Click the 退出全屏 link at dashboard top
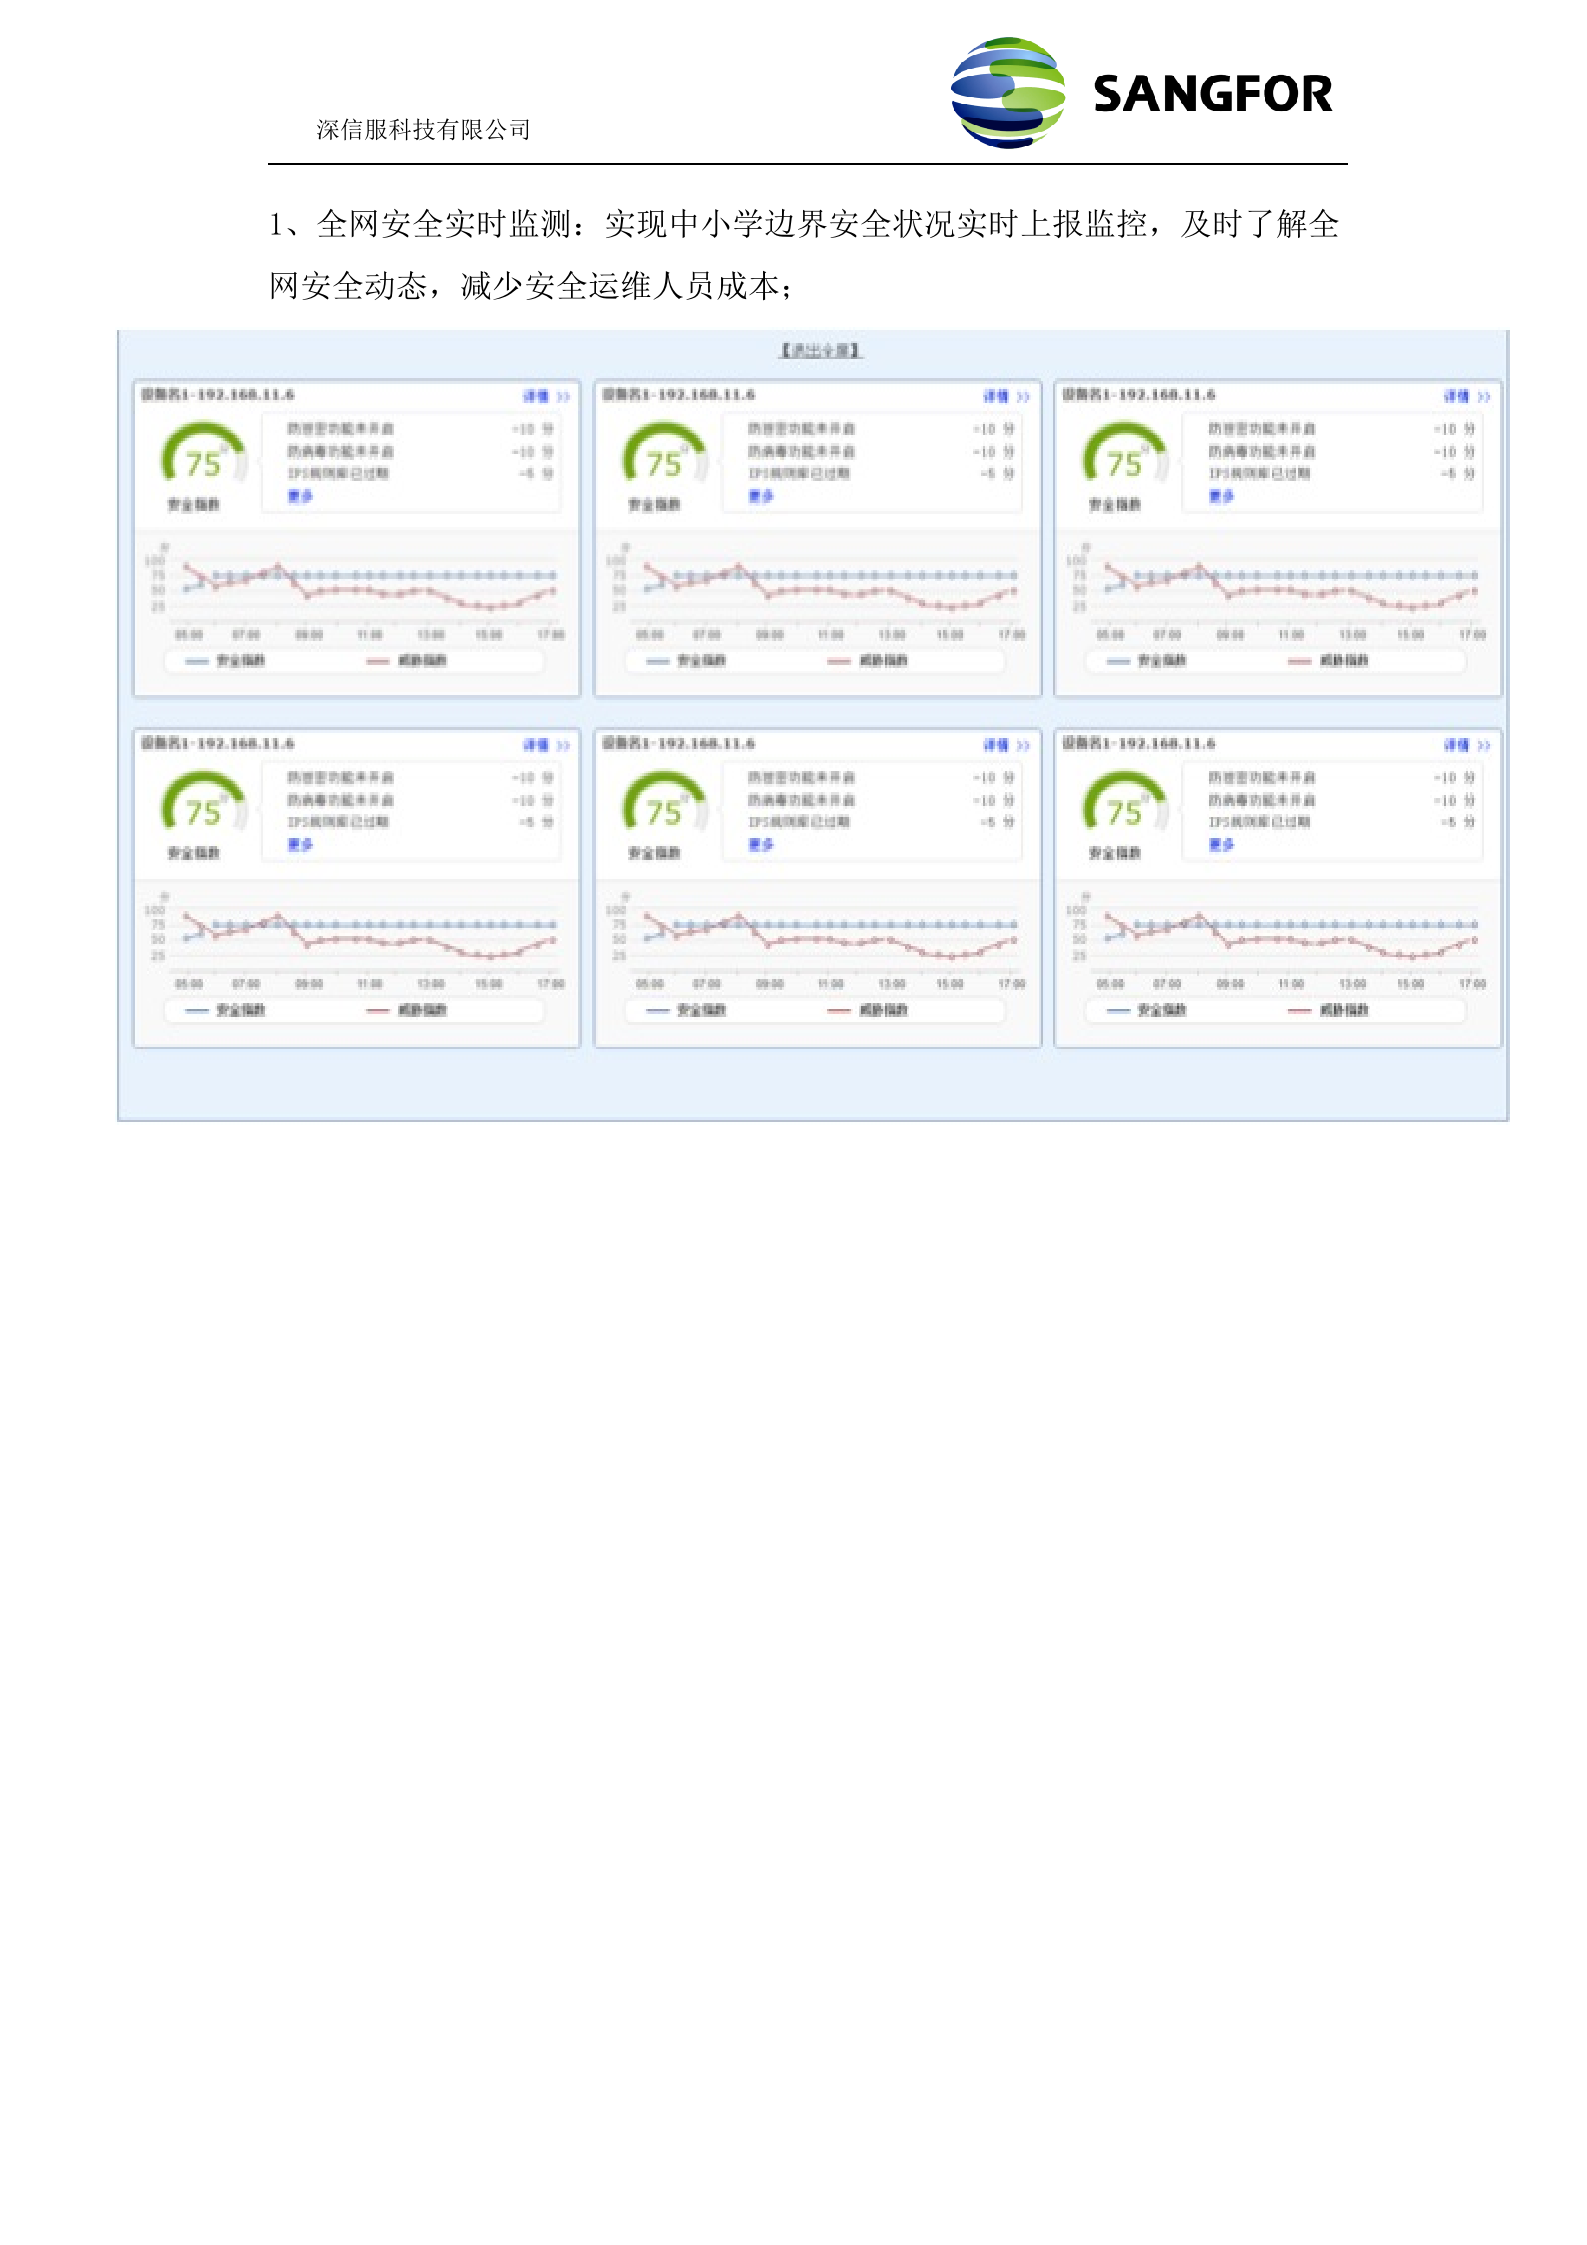The width and height of the screenshot is (1587, 2245). click(820, 350)
